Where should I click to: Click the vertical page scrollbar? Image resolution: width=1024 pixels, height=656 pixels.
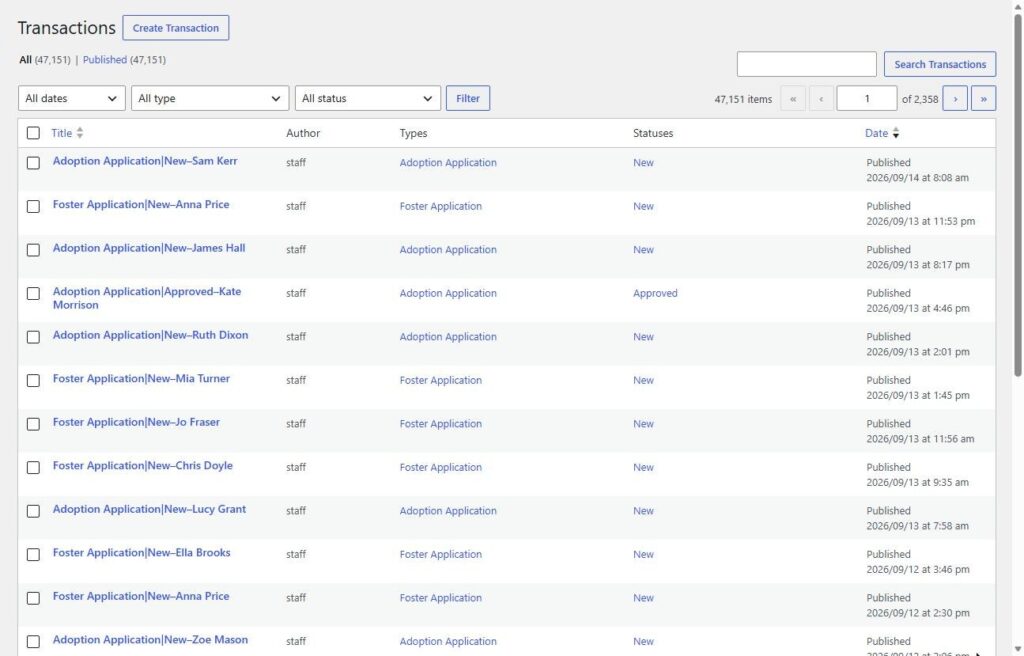1017,195
